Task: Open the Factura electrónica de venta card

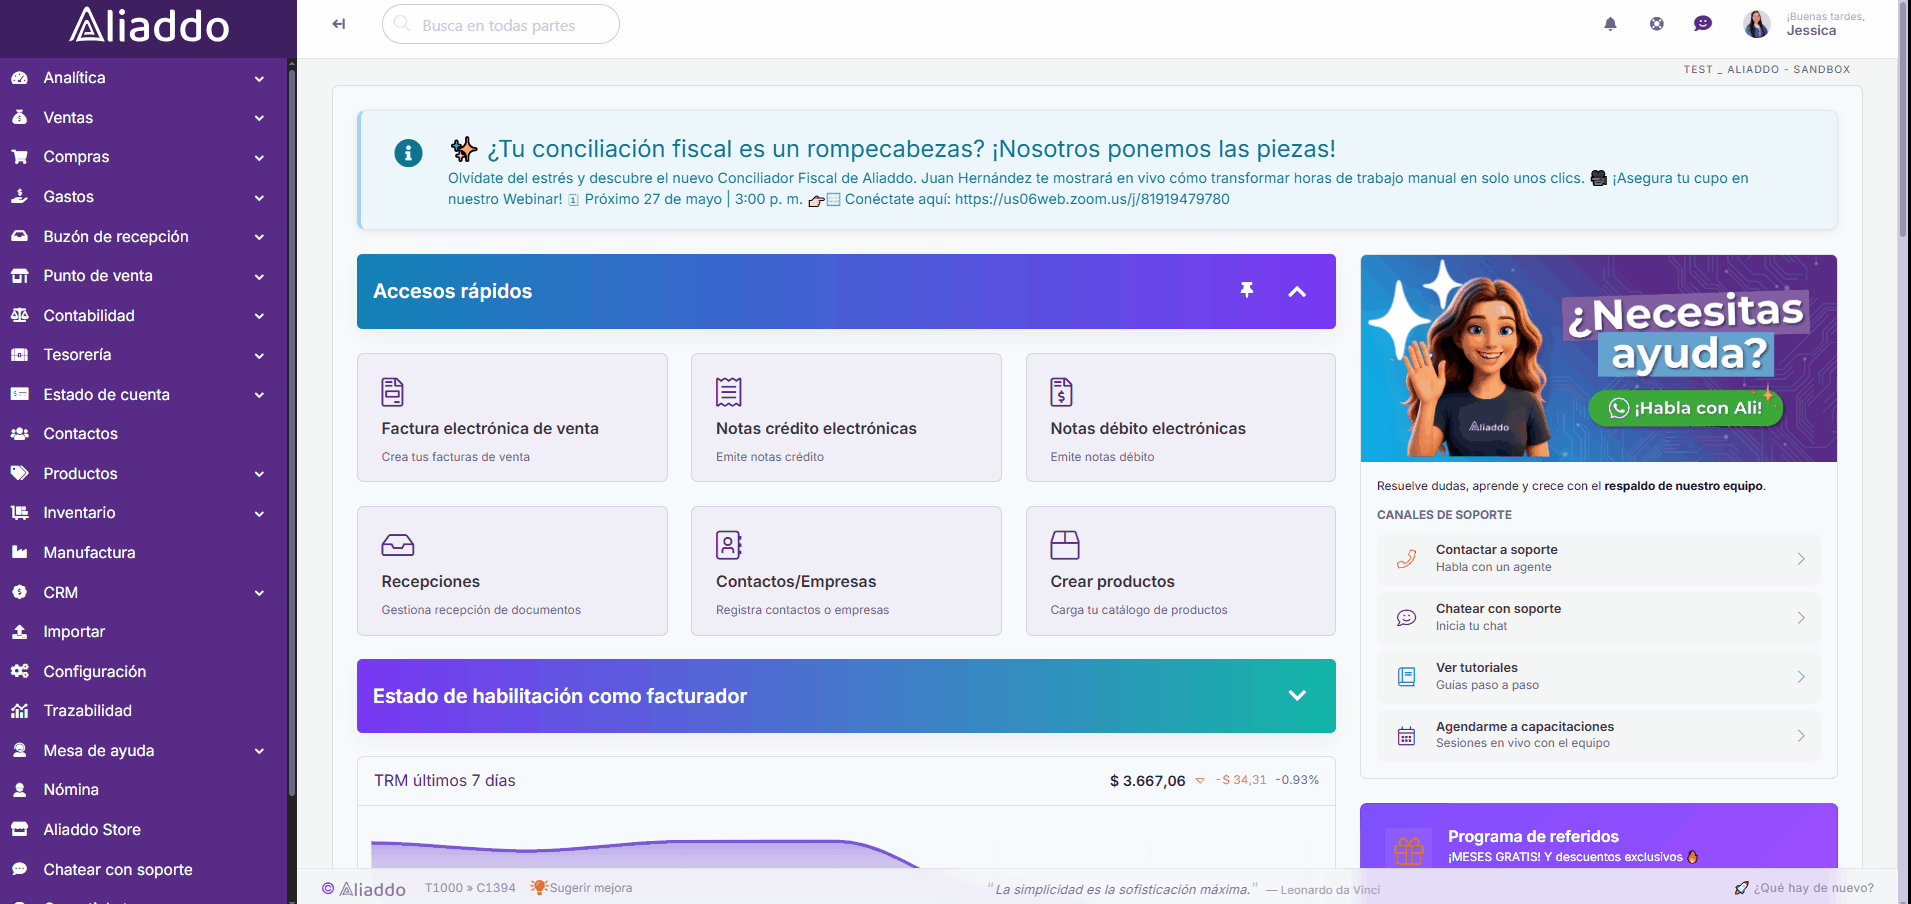Action: point(512,417)
